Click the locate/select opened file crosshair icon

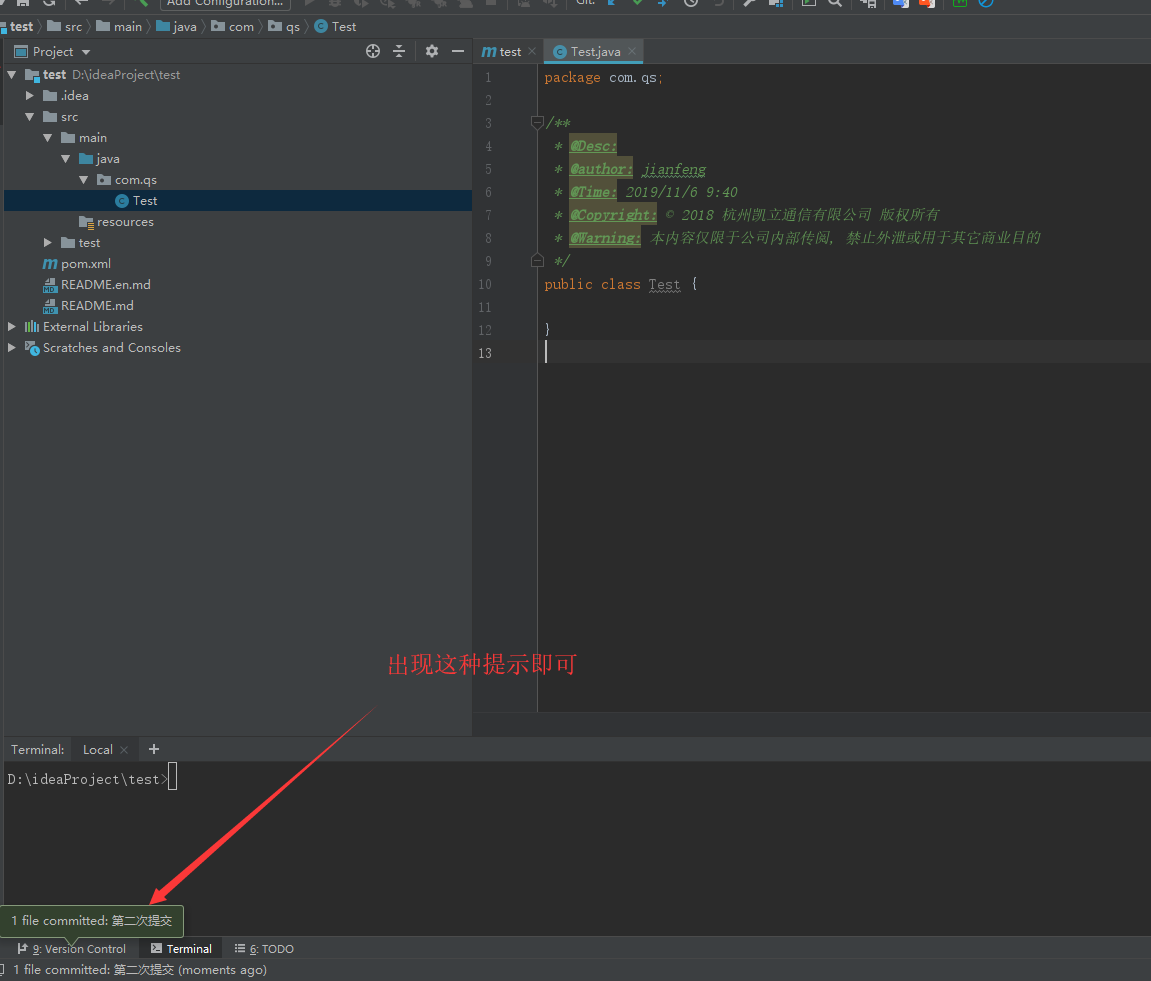point(373,51)
